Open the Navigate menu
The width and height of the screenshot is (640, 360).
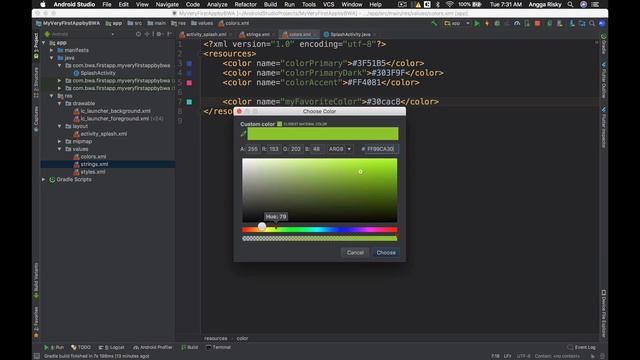[167, 4]
